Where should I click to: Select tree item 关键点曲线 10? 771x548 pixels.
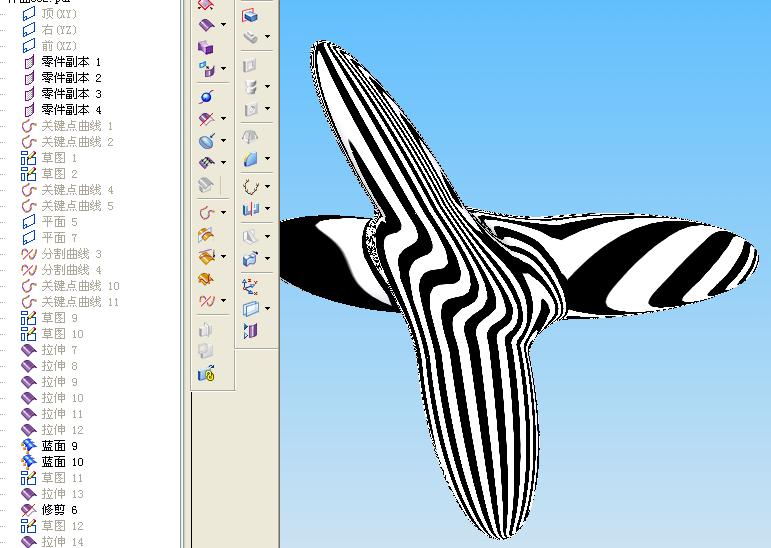71,286
